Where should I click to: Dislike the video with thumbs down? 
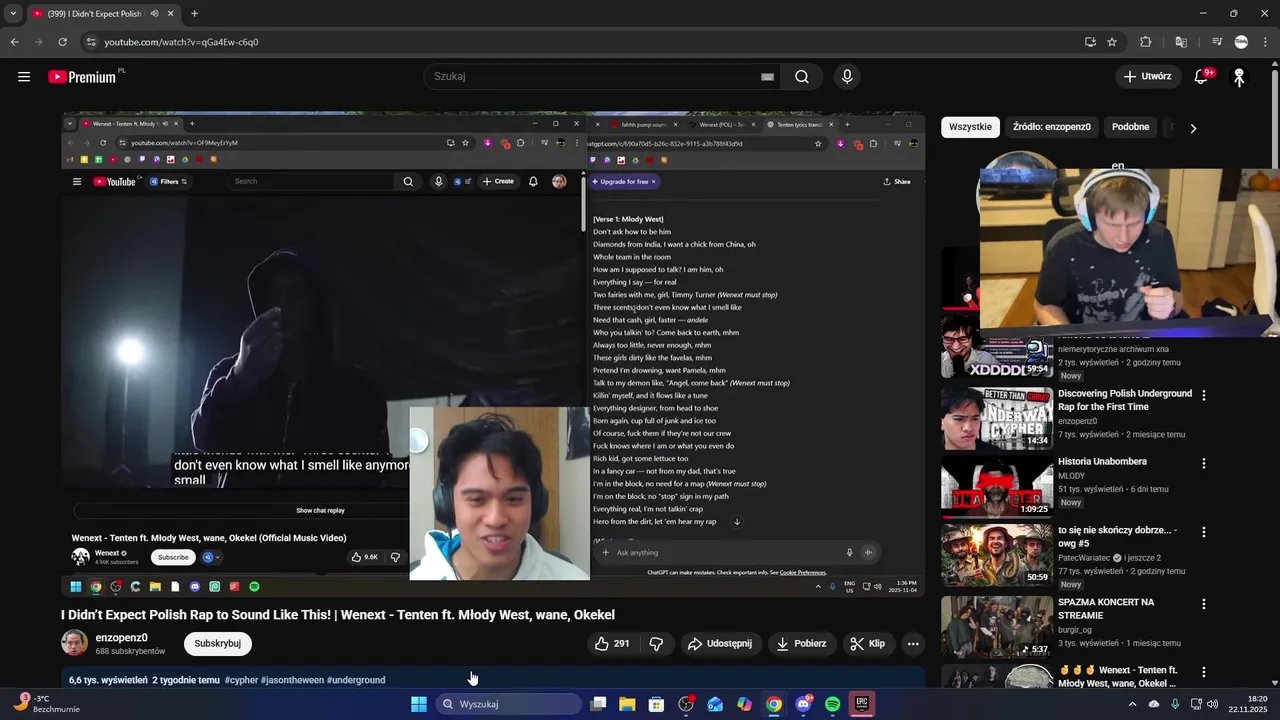tap(656, 643)
